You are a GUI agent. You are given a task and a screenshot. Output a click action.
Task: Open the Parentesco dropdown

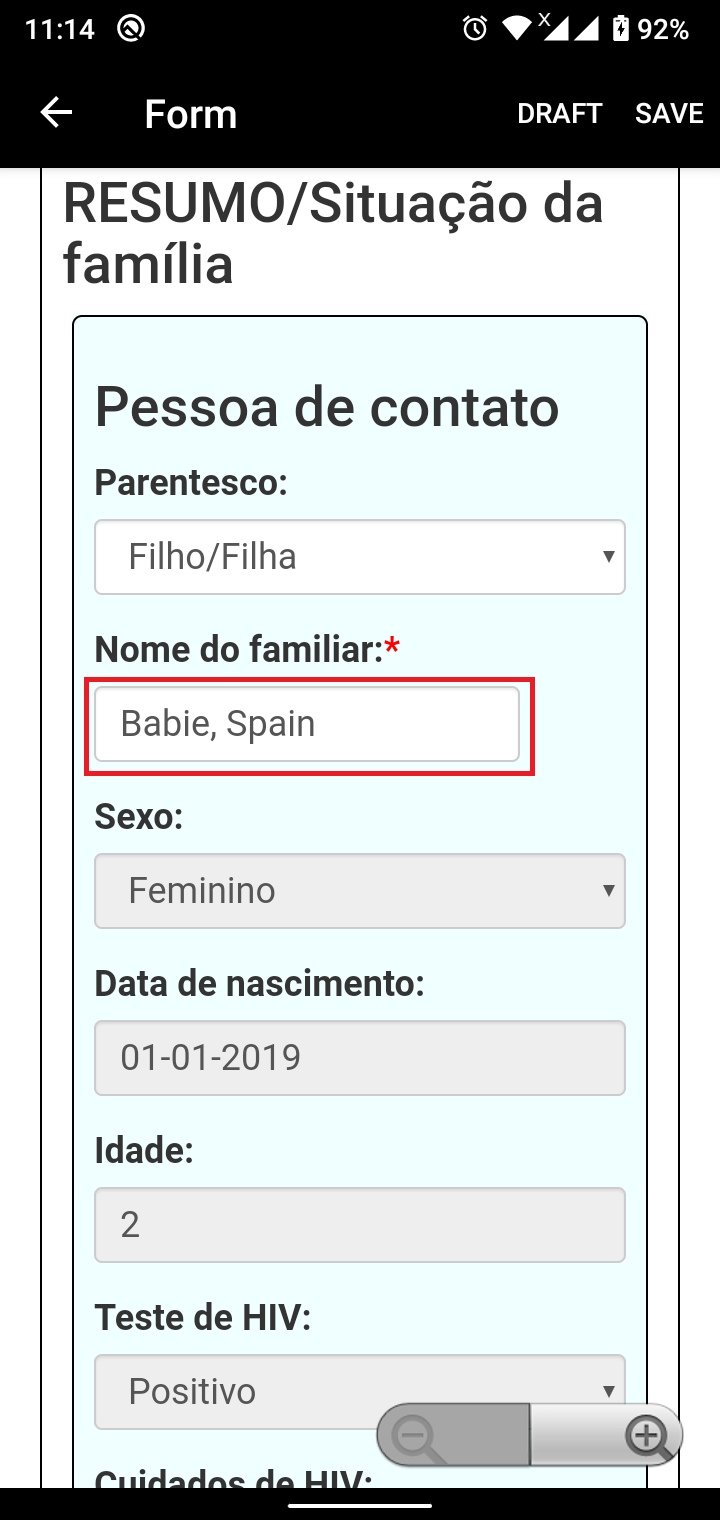[360, 556]
